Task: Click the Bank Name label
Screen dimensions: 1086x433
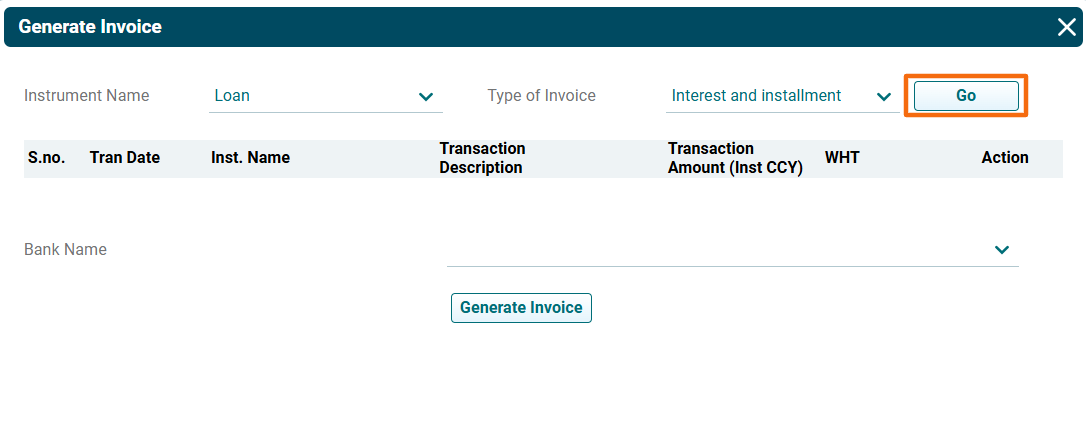Action: coord(65,250)
